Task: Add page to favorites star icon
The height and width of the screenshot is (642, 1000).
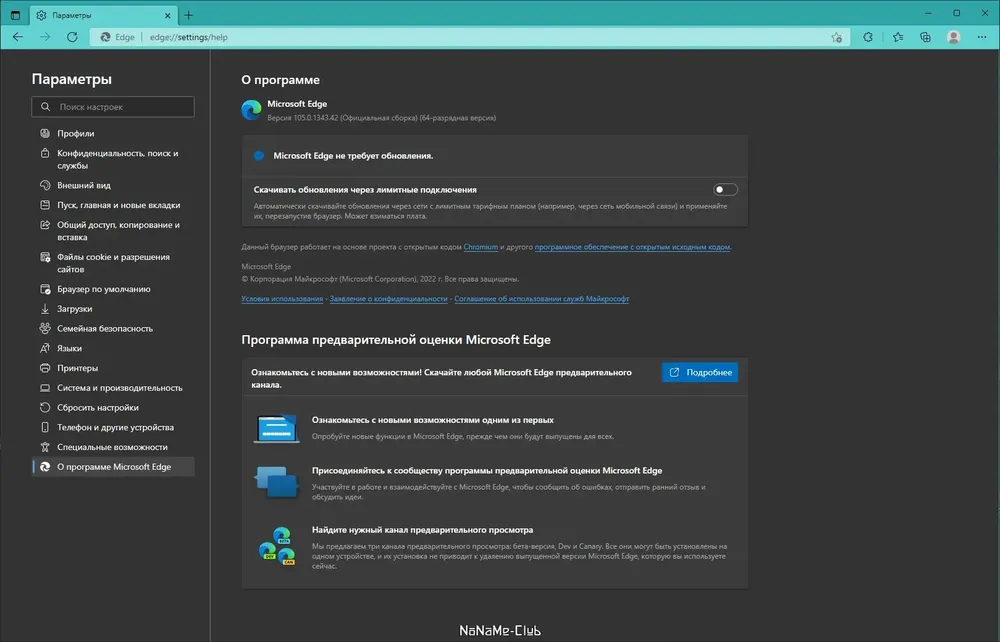Action: (837, 38)
